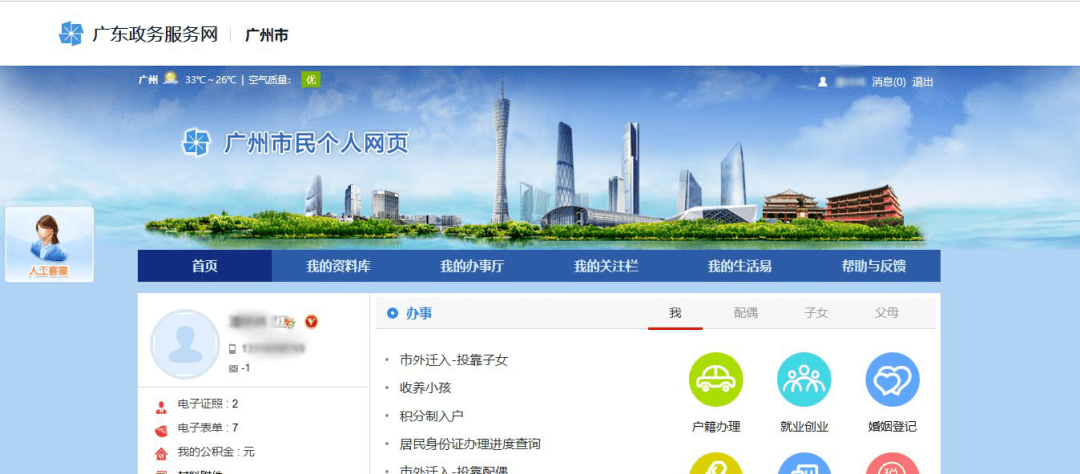Open the 我的办事厅 menu item

pyautogui.click(x=472, y=266)
